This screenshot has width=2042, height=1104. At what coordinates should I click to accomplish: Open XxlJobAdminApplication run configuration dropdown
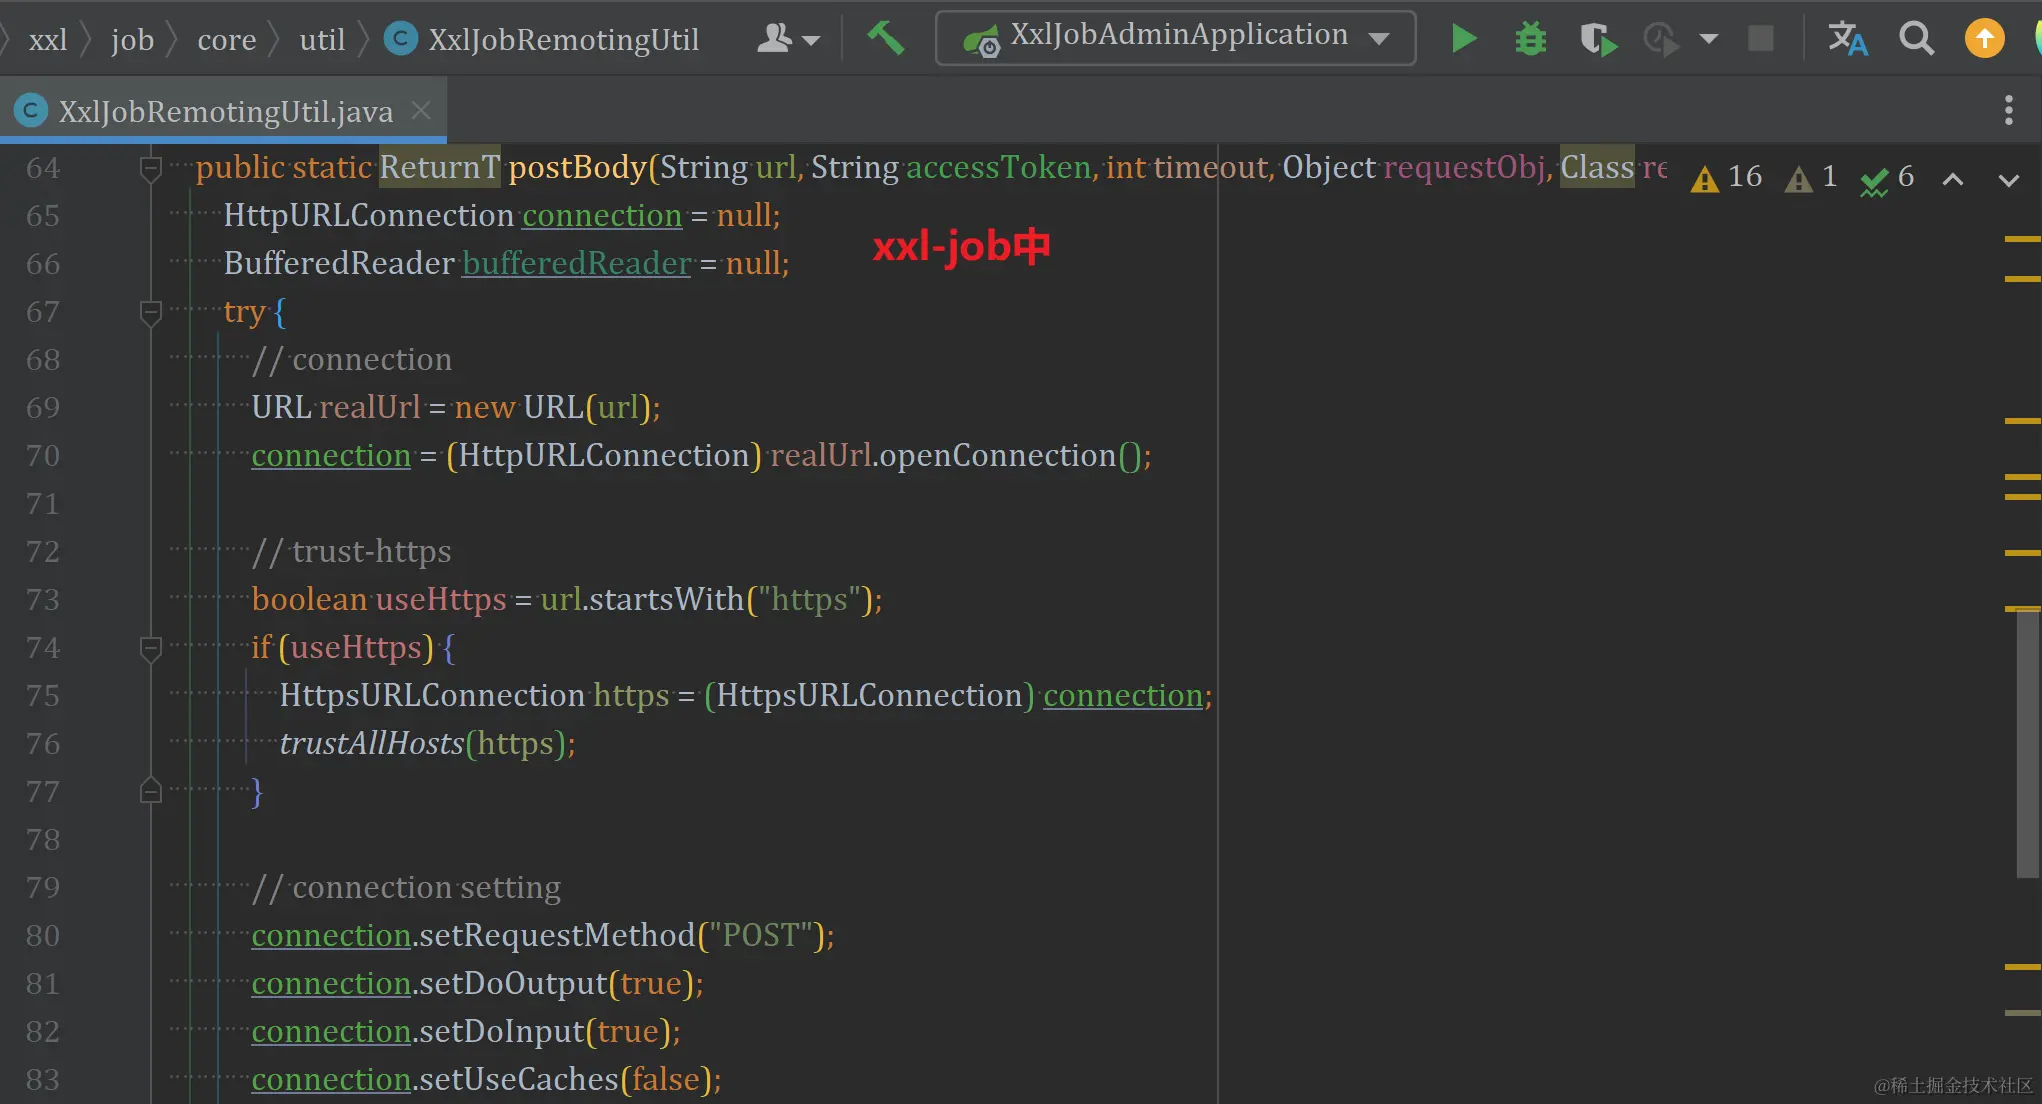coord(1175,38)
